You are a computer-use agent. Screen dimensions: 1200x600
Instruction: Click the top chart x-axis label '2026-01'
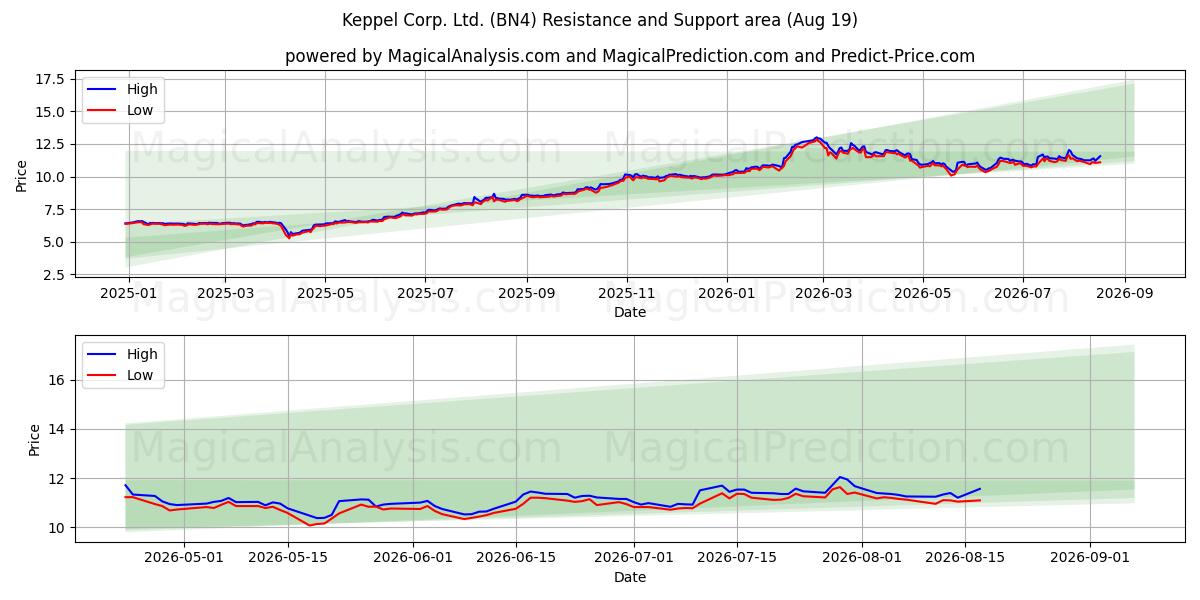point(727,295)
